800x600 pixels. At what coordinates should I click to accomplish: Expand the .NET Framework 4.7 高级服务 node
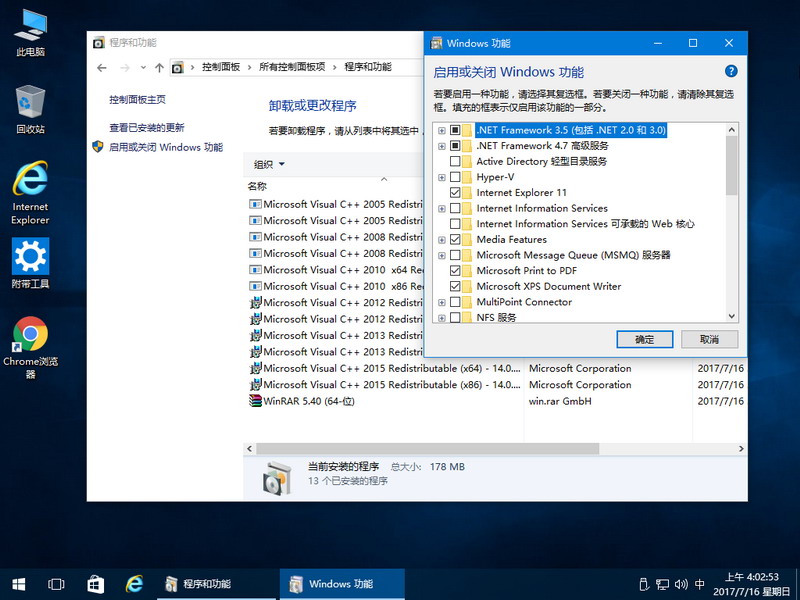pos(441,146)
